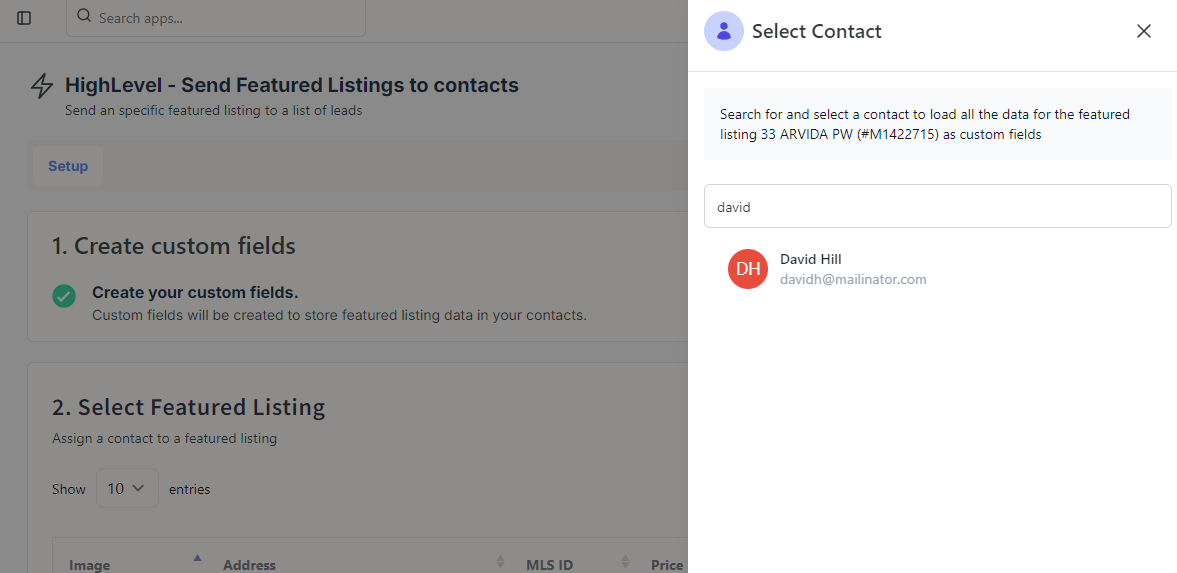Select the DH avatar of David Hill
Image resolution: width=1177 pixels, height=573 pixels.
pos(748,269)
